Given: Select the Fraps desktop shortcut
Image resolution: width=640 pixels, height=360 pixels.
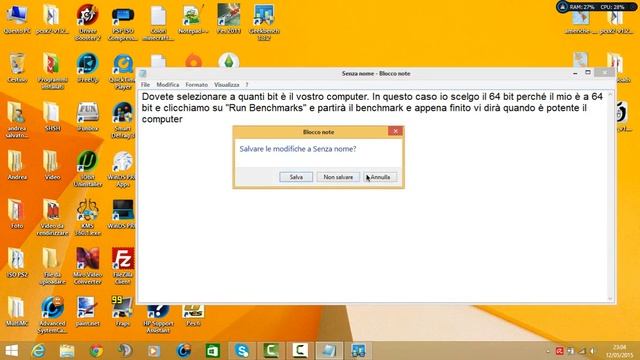Looking at the screenshot, I should point(122,312).
